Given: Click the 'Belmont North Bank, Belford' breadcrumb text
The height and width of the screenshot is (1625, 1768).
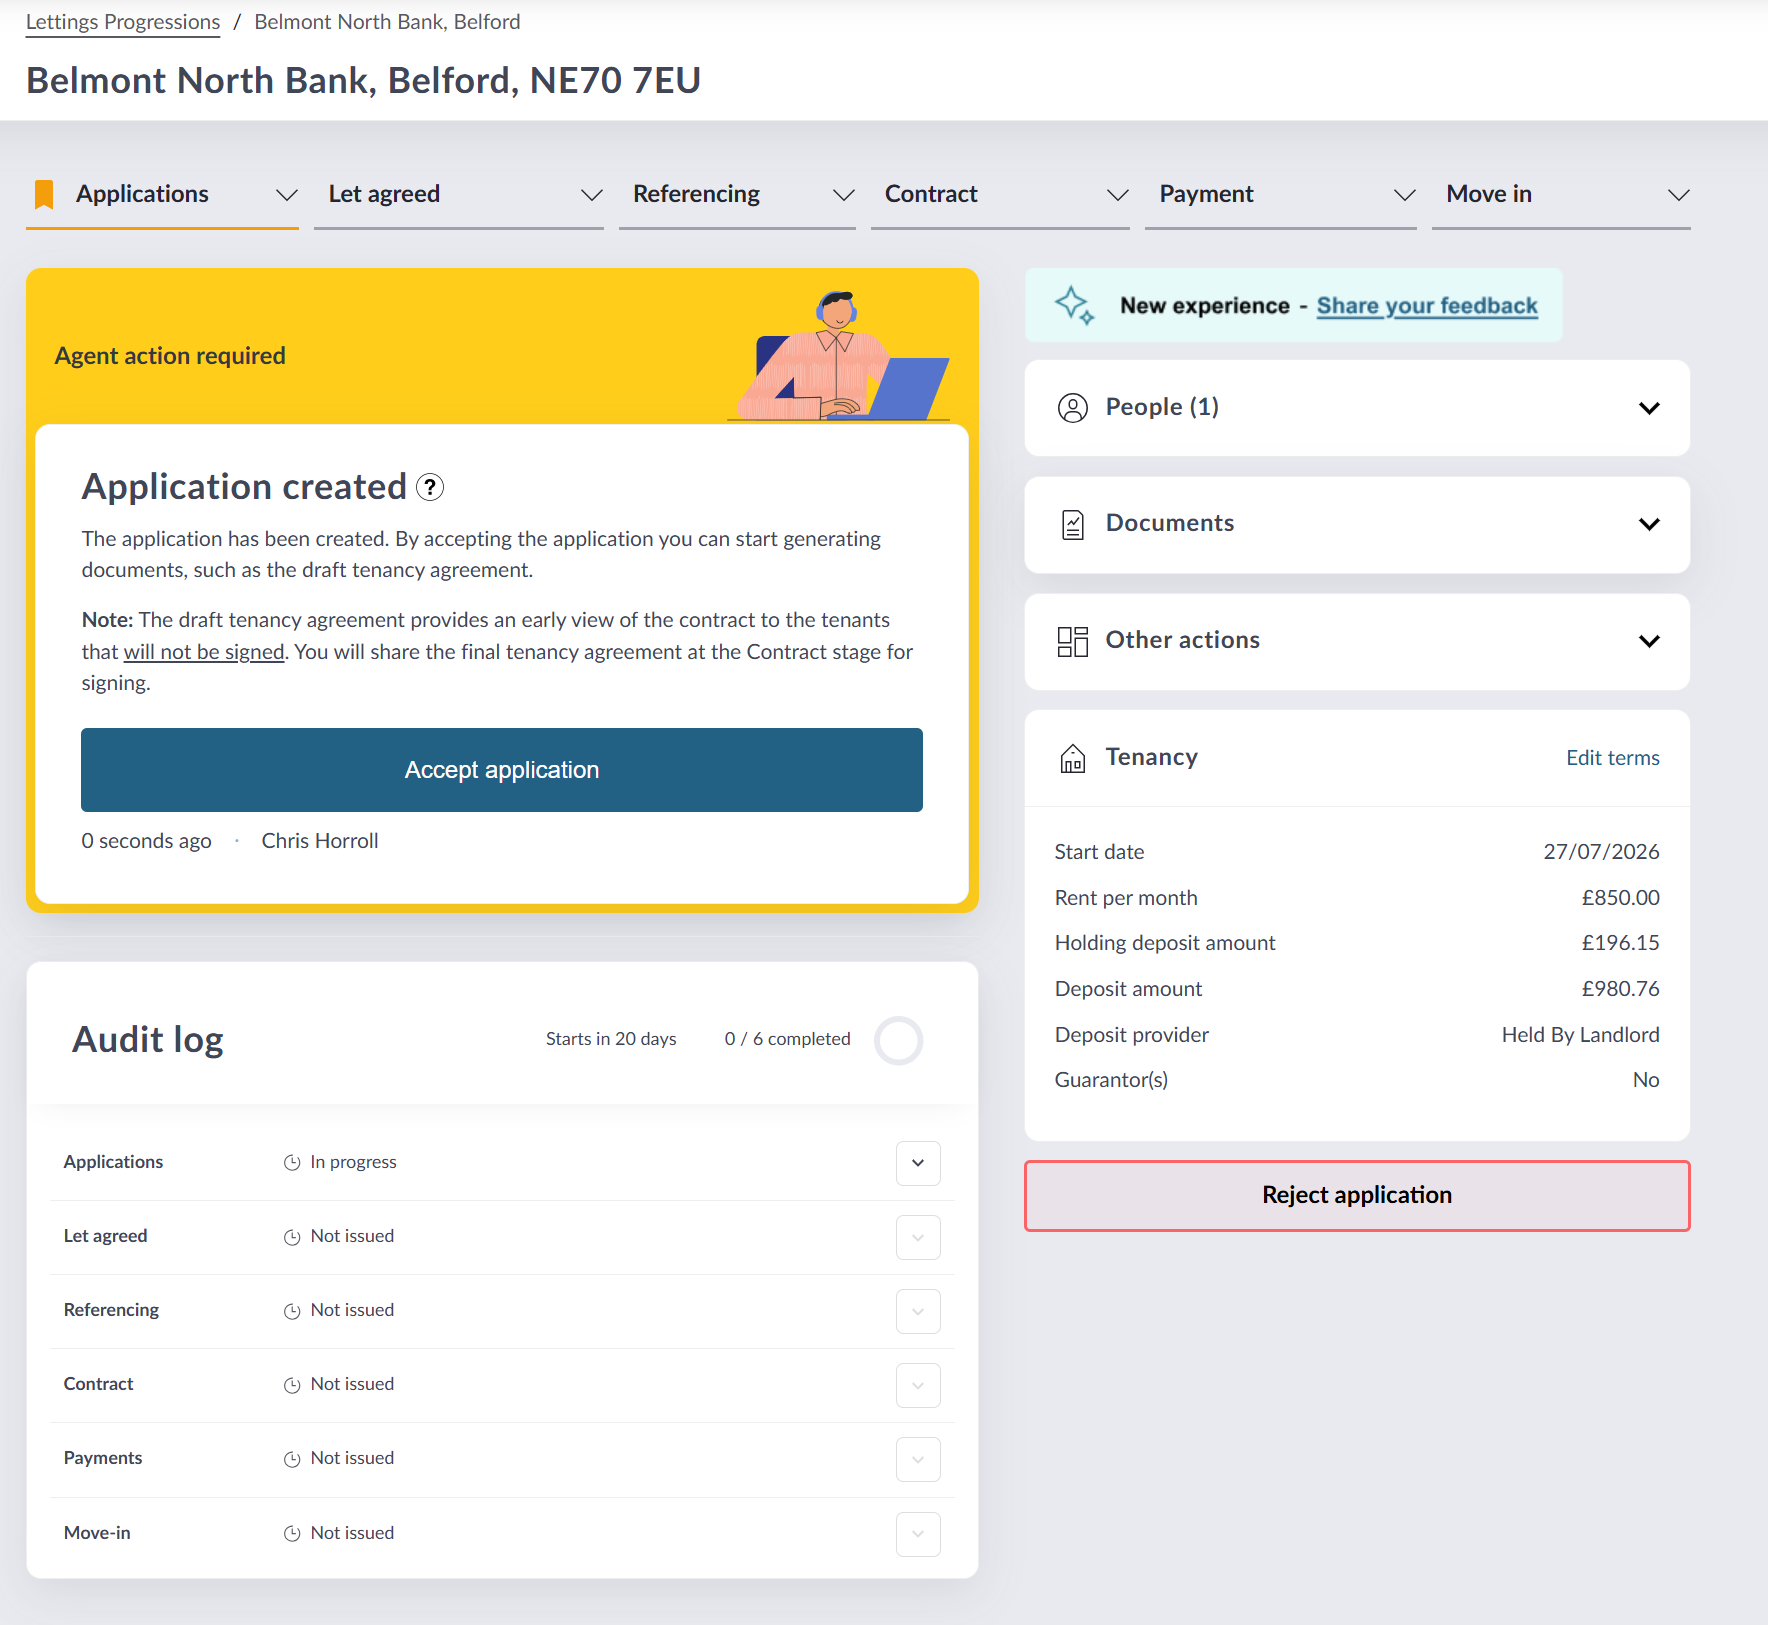Looking at the screenshot, I should (387, 22).
